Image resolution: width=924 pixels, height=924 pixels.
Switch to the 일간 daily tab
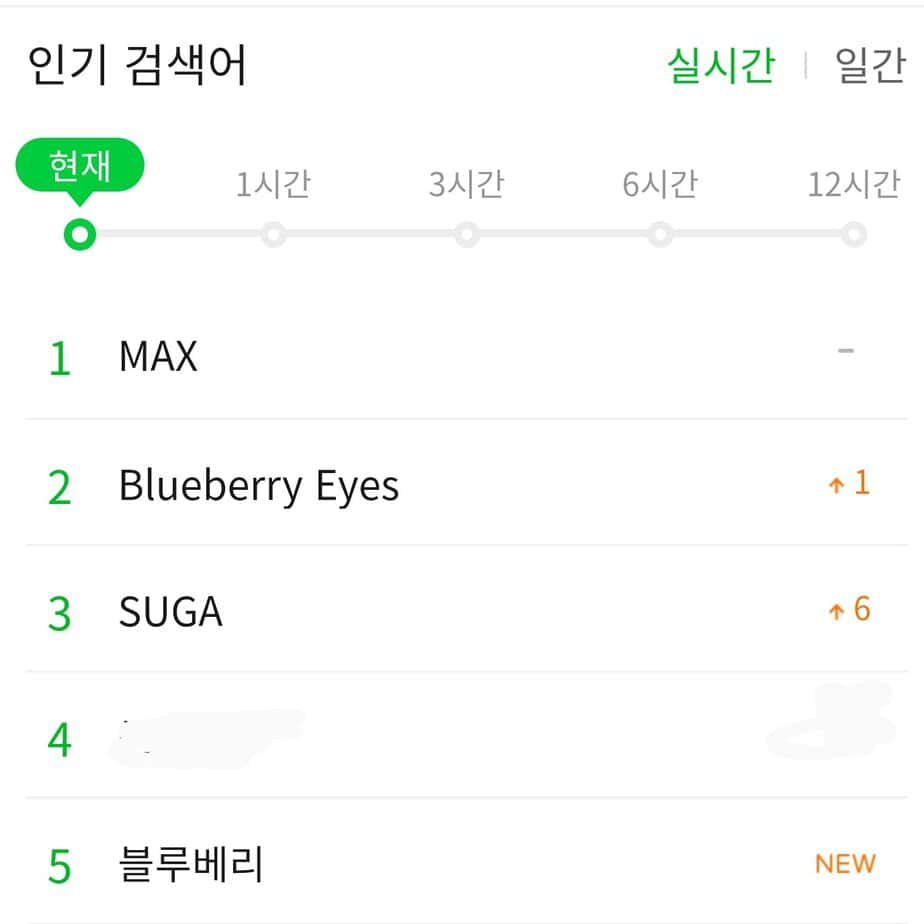(869, 66)
